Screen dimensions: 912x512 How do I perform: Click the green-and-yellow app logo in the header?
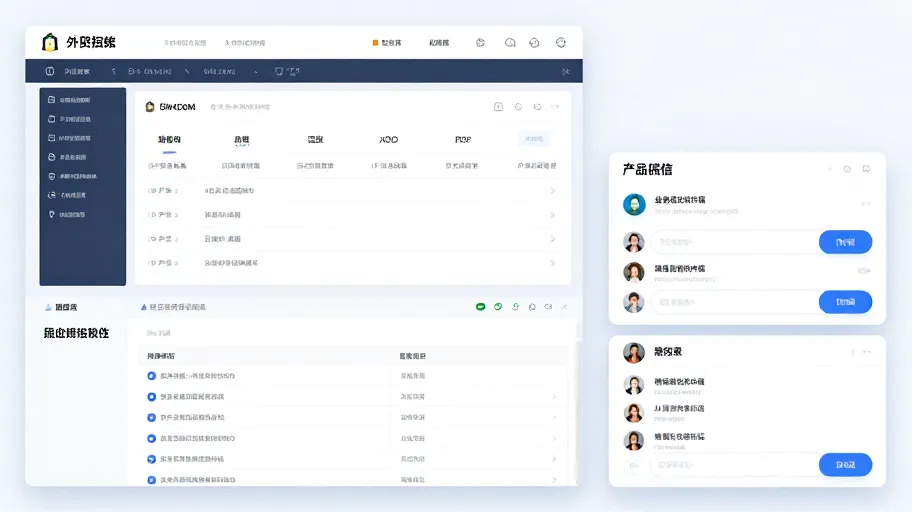pos(50,42)
